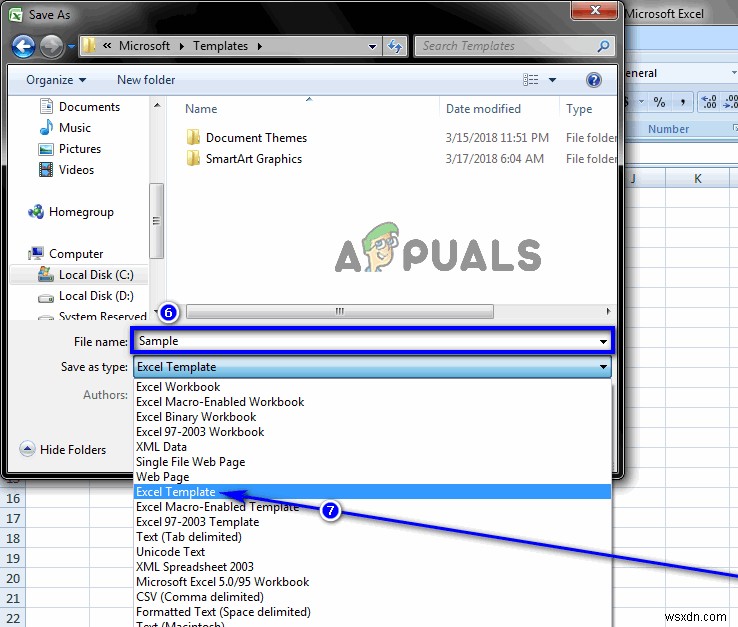Click the Forward navigation arrow
738x627 pixels.
[51, 47]
